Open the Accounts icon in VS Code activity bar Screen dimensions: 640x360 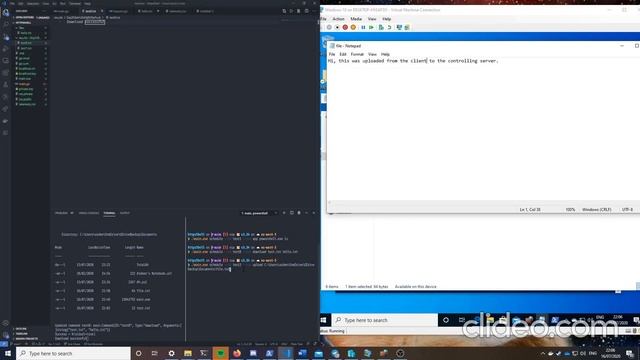click(x=5, y=323)
